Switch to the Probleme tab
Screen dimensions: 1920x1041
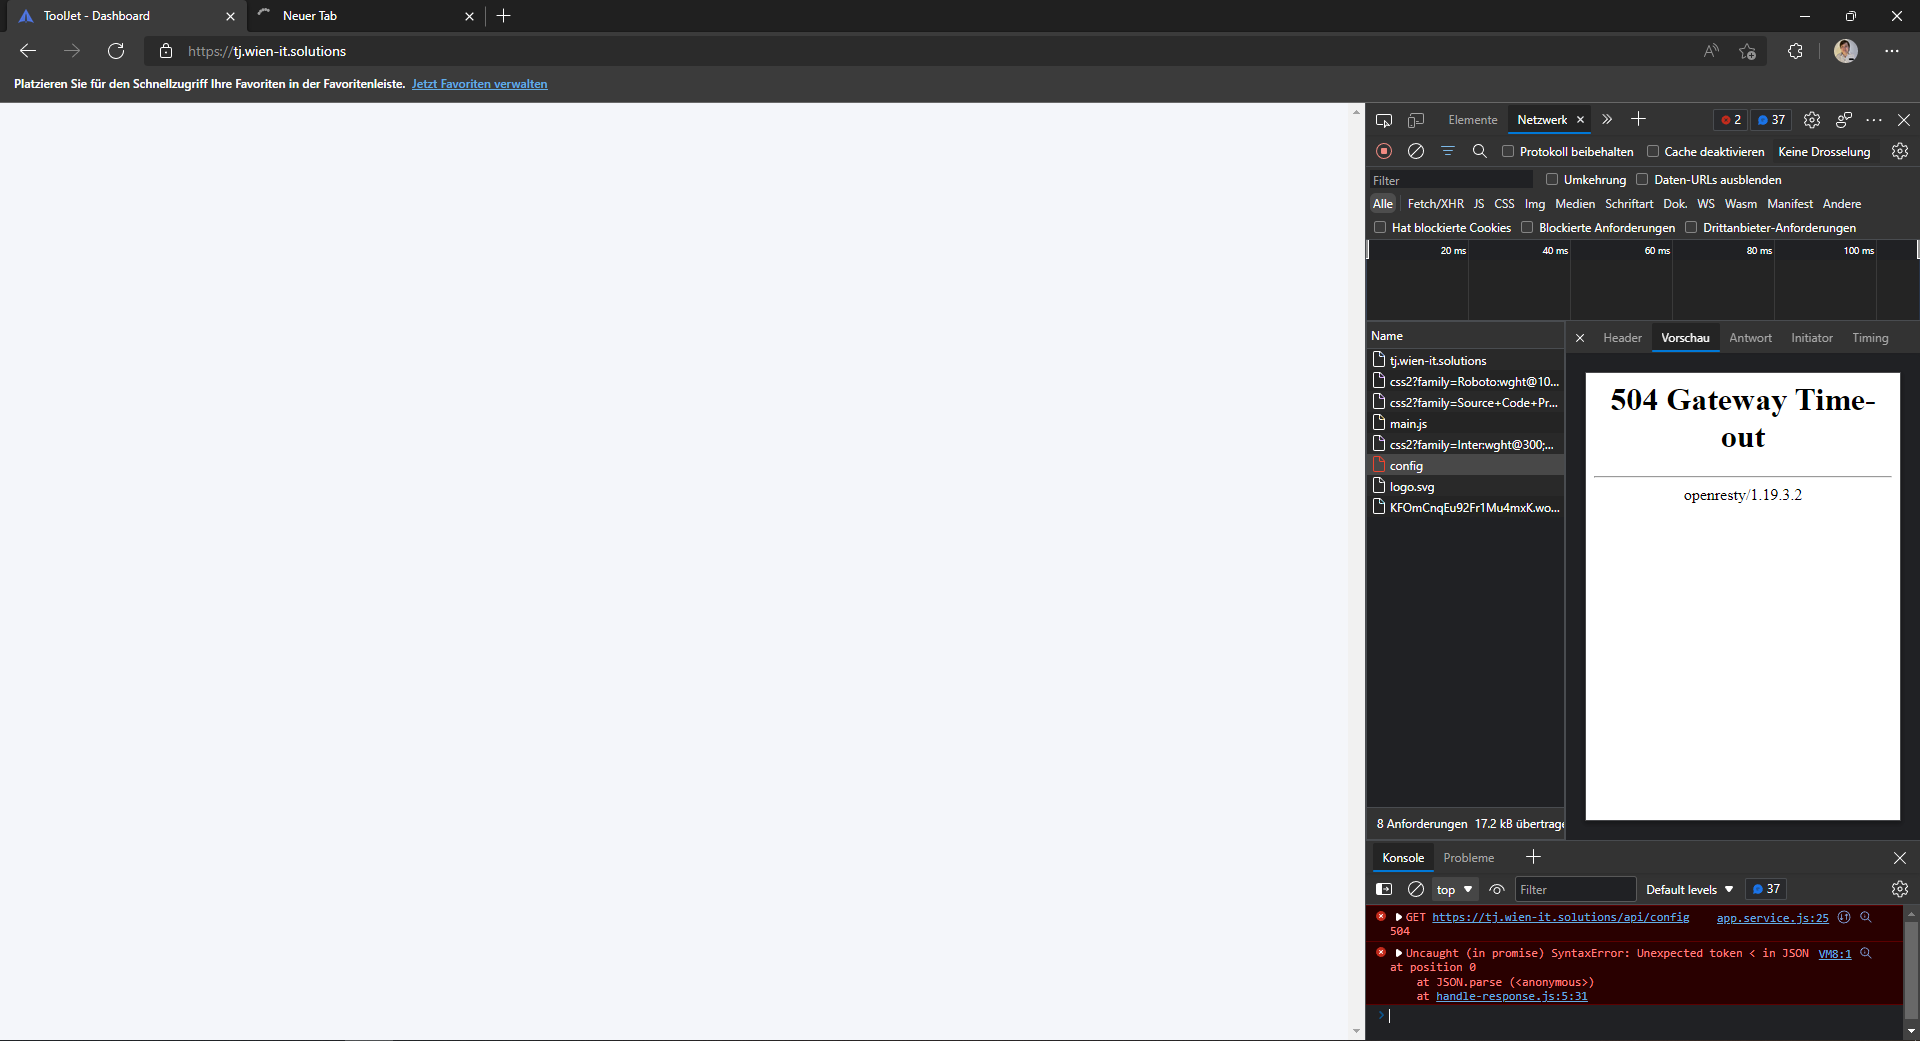point(1467,857)
